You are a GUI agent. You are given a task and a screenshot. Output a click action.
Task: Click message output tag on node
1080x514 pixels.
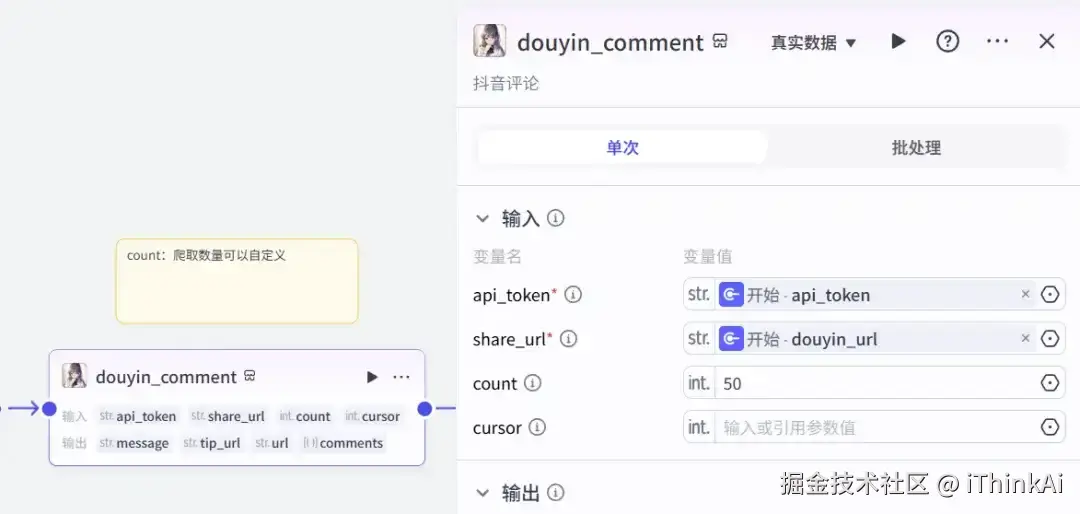click(134, 443)
